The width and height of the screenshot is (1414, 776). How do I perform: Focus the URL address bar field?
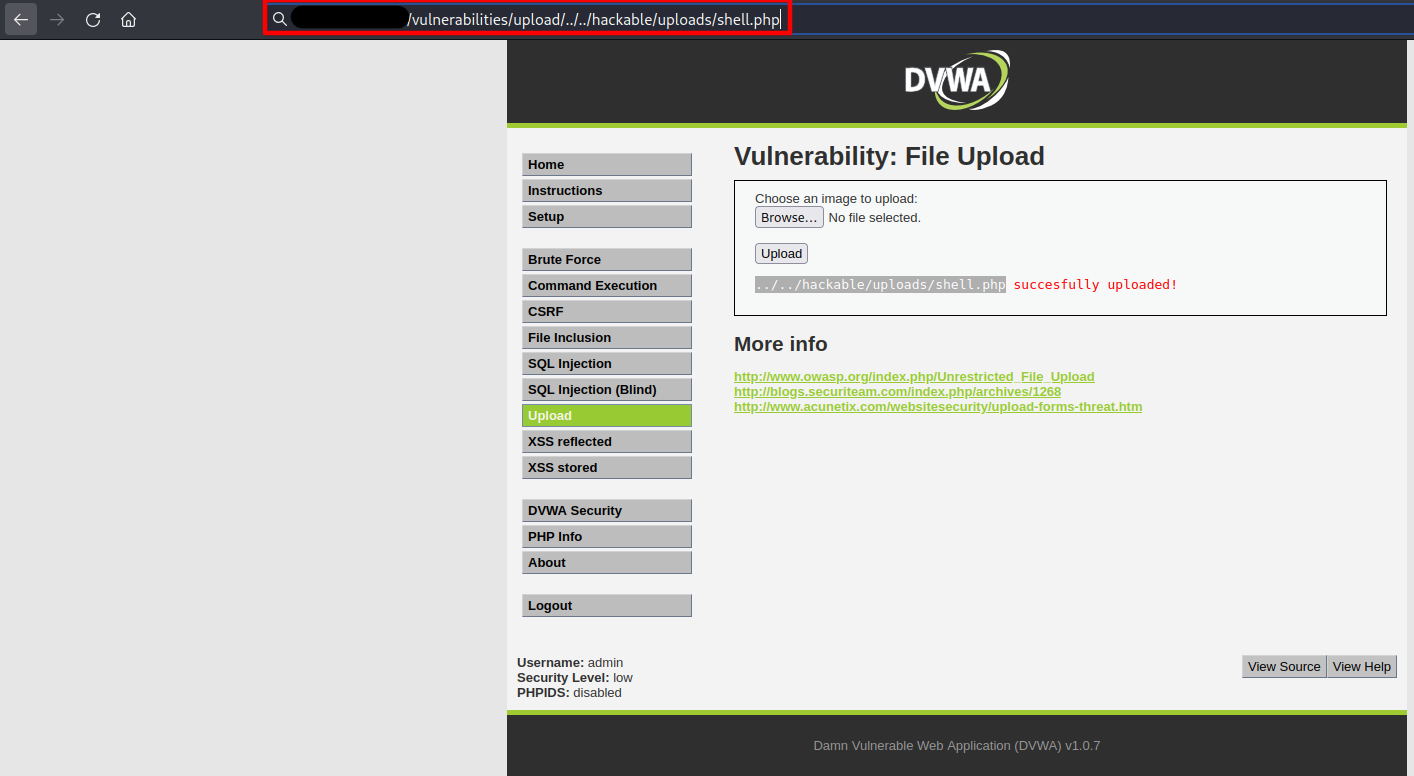(594, 20)
